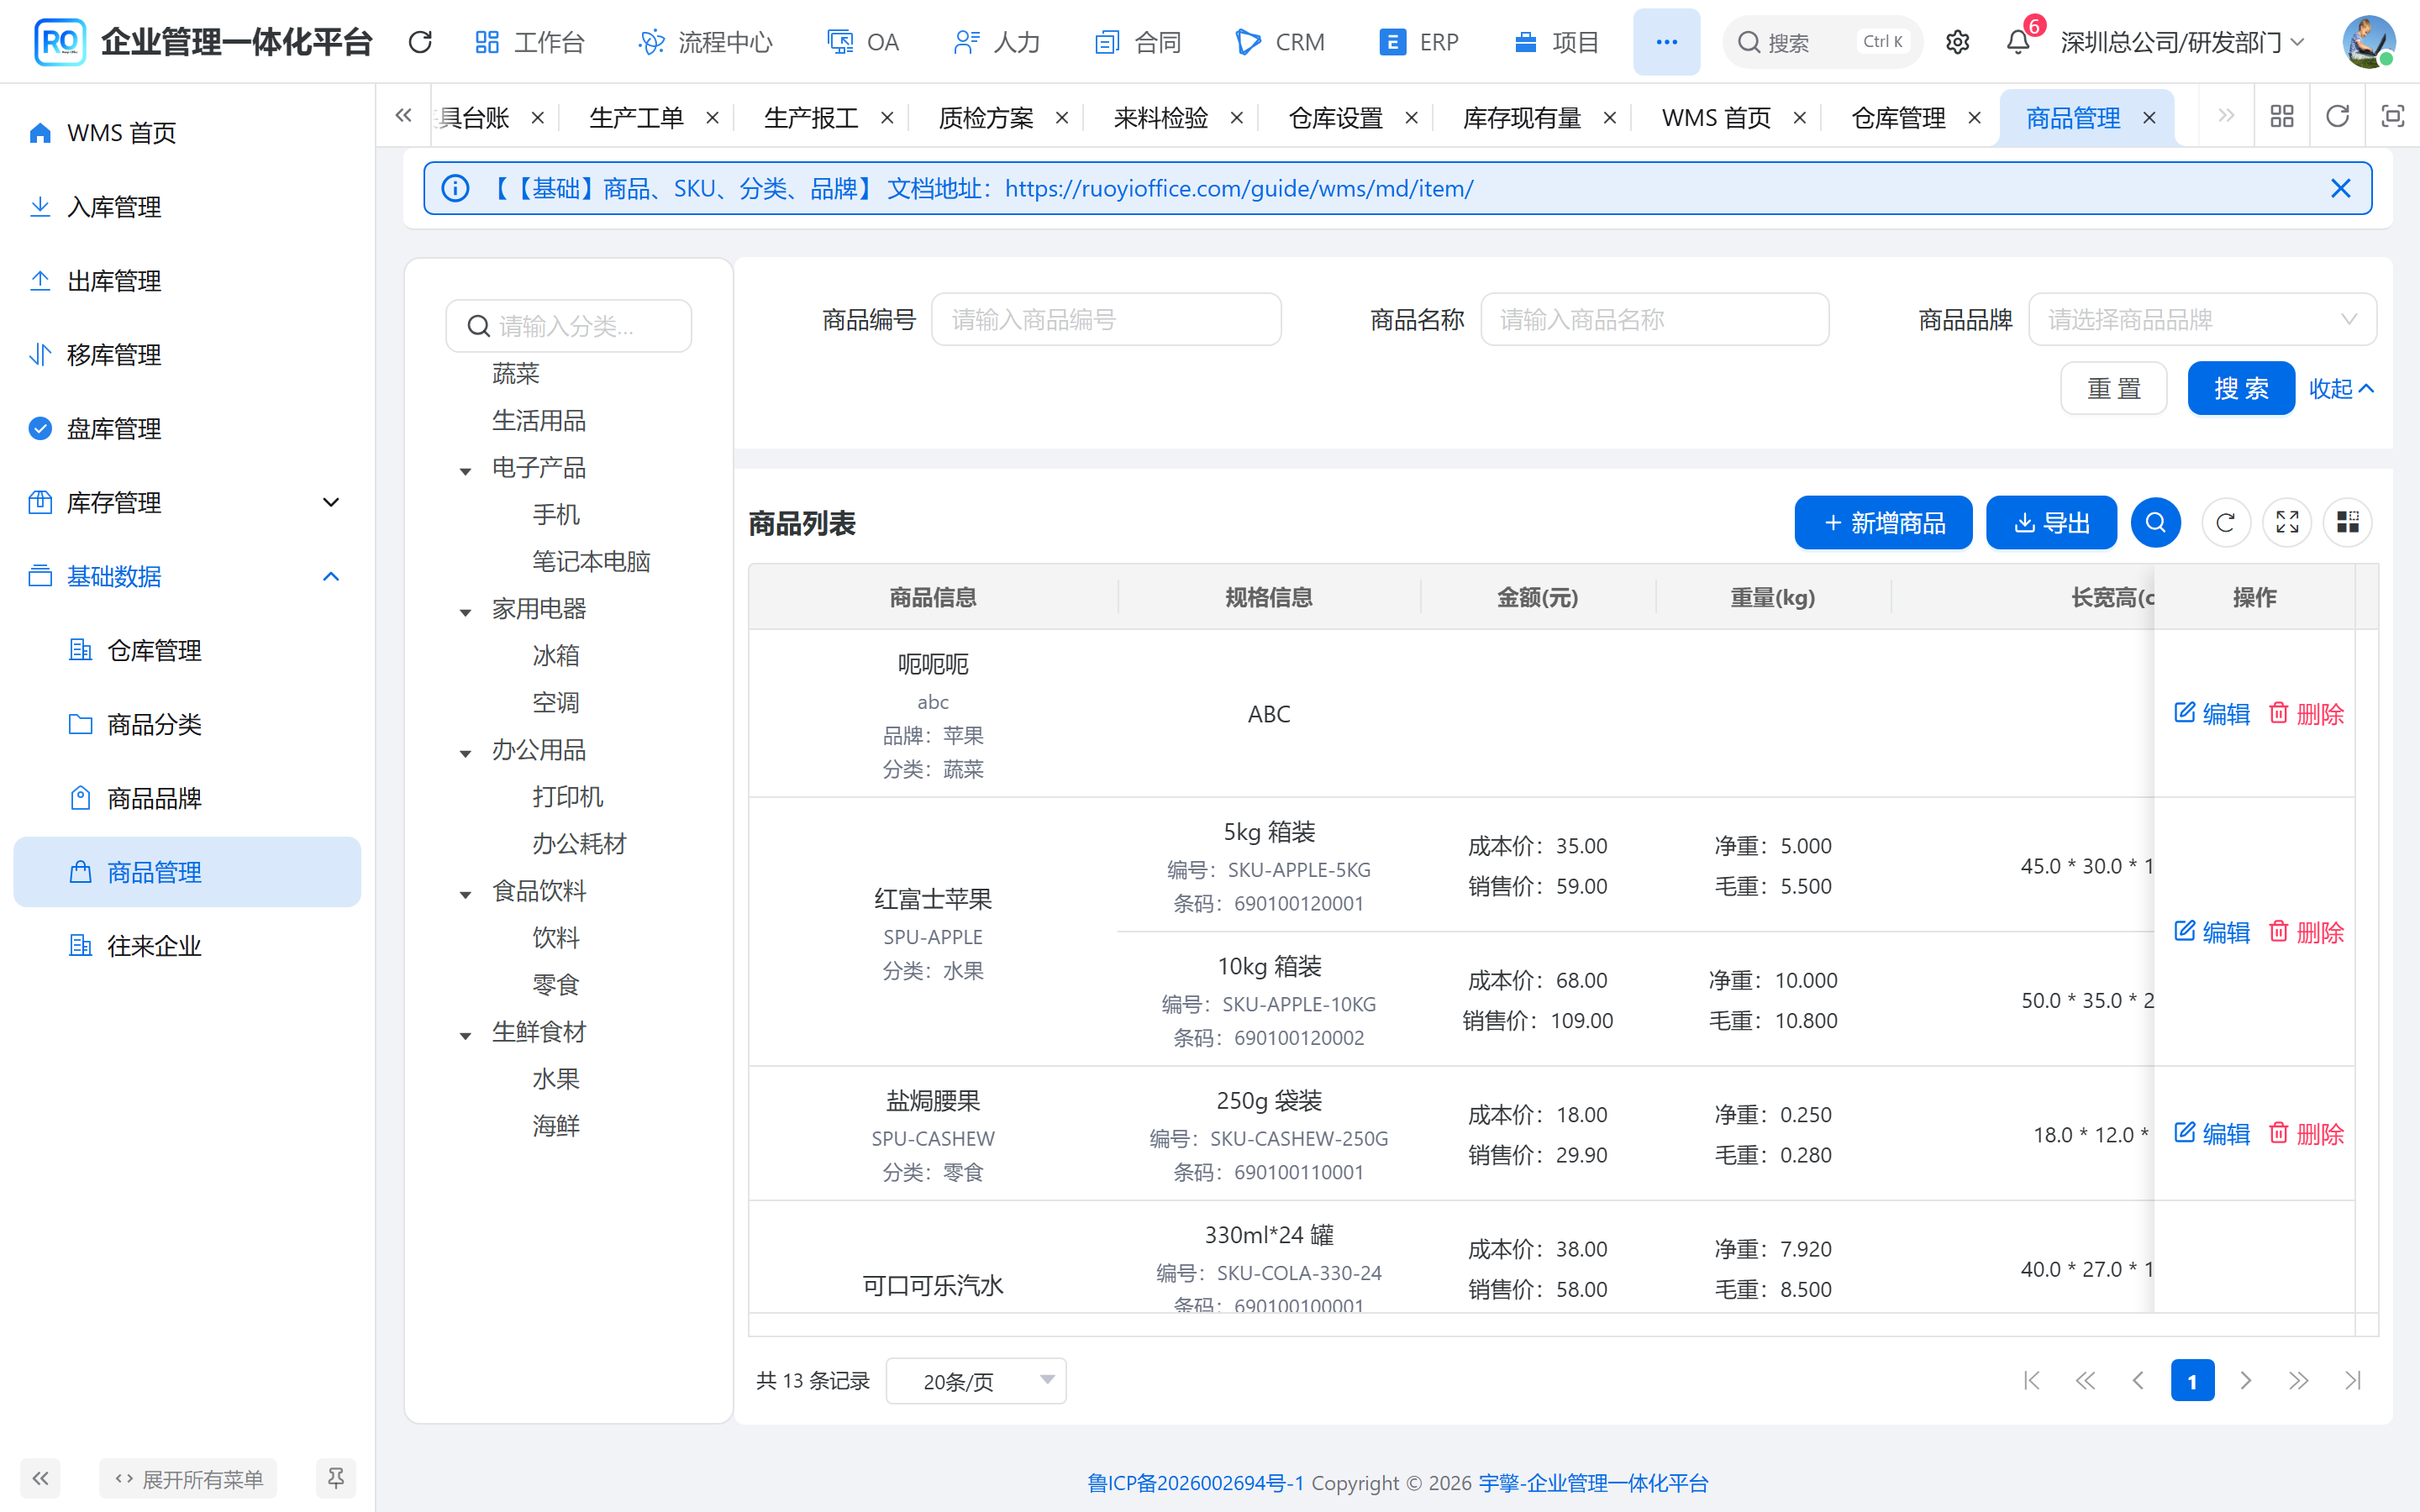This screenshot has height=1512, width=2420.
Task: Collapse 生鲜食材 category tree node
Action: (x=465, y=1035)
